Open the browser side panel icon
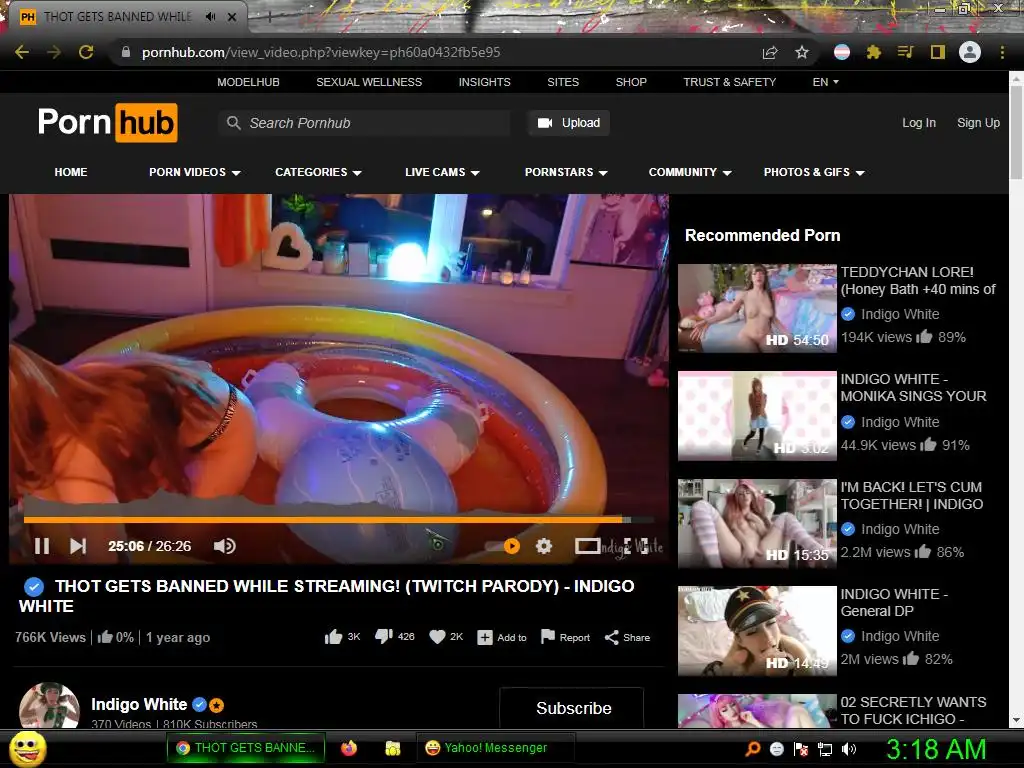Image resolution: width=1024 pixels, height=768 pixels. 937,52
